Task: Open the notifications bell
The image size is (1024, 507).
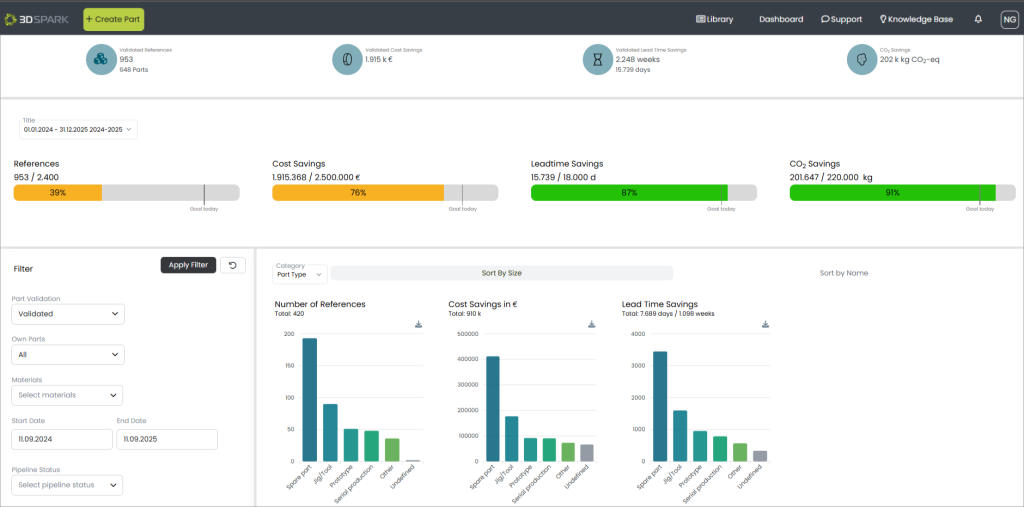Action: coord(978,19)
